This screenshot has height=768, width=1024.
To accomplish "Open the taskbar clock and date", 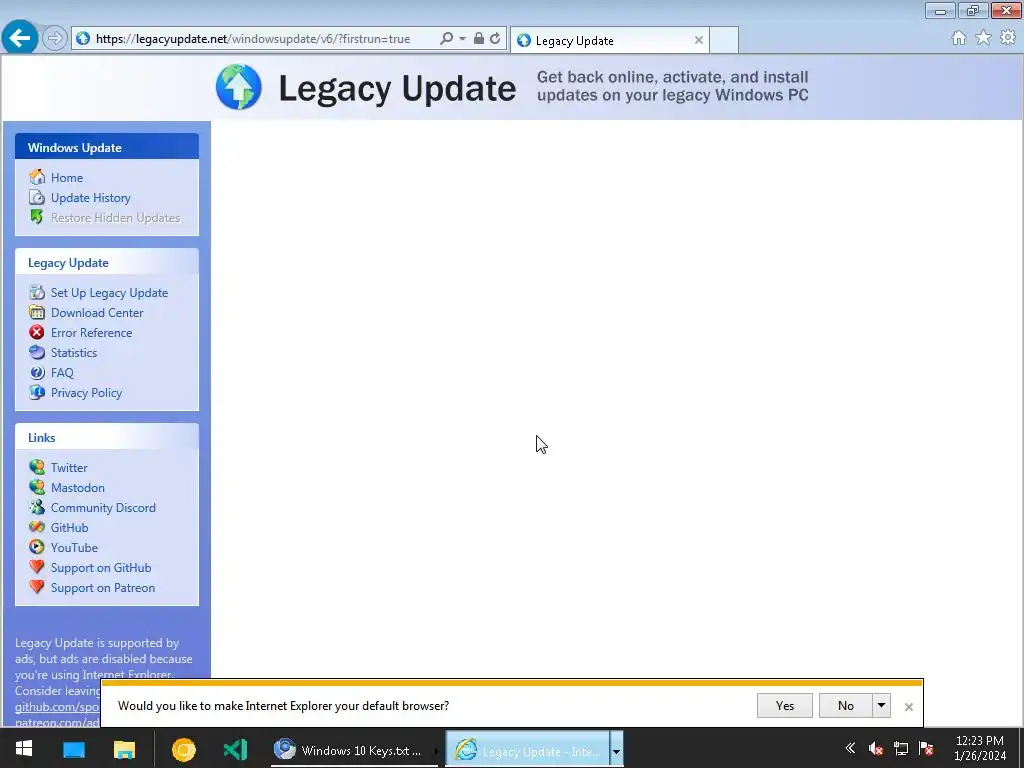I will coord(980,748).
